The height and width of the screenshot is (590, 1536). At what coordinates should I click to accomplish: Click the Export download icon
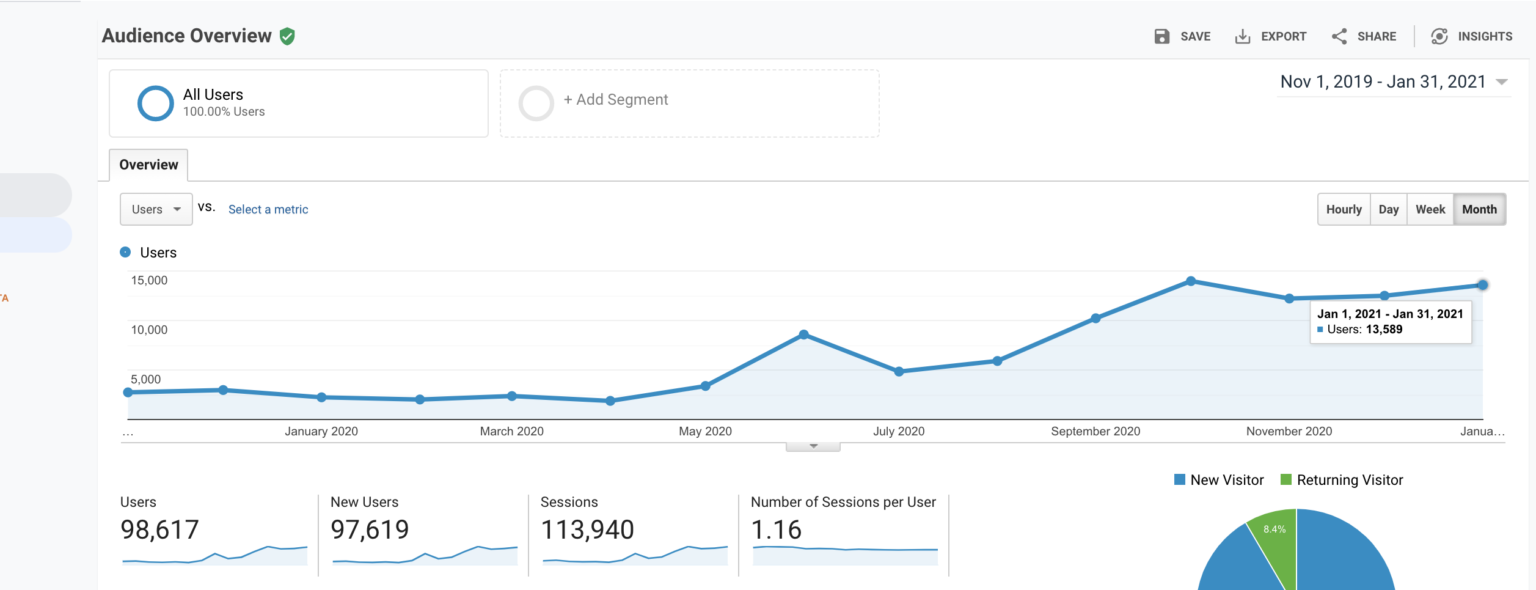(x=1243, y=36)
